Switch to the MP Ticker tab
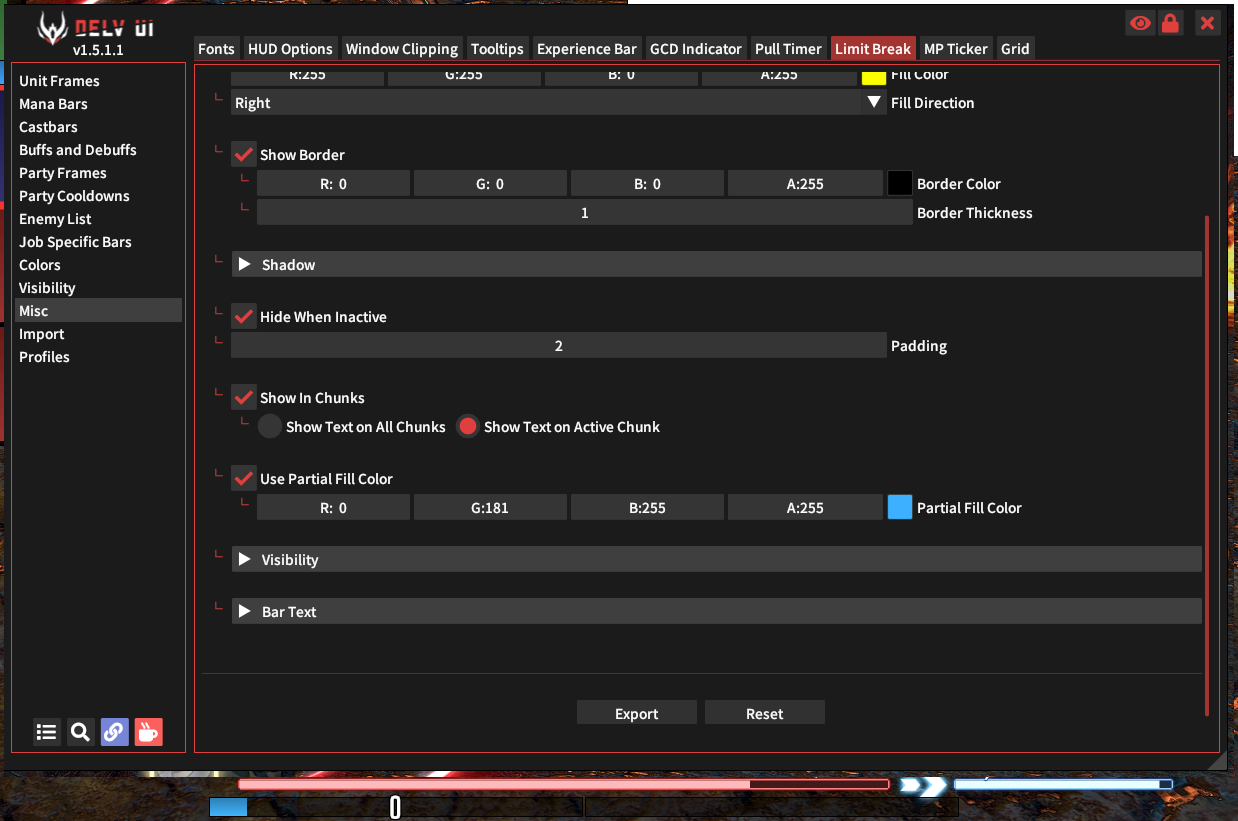The image size is (1238, 821). [x=956, y=48]
